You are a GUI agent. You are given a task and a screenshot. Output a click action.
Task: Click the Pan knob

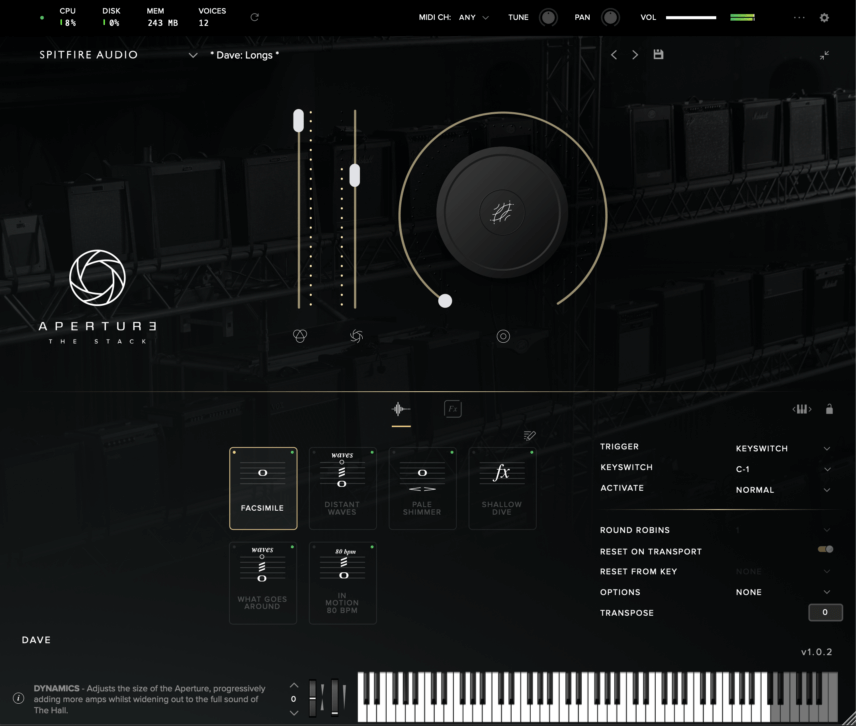pos(610,17)
